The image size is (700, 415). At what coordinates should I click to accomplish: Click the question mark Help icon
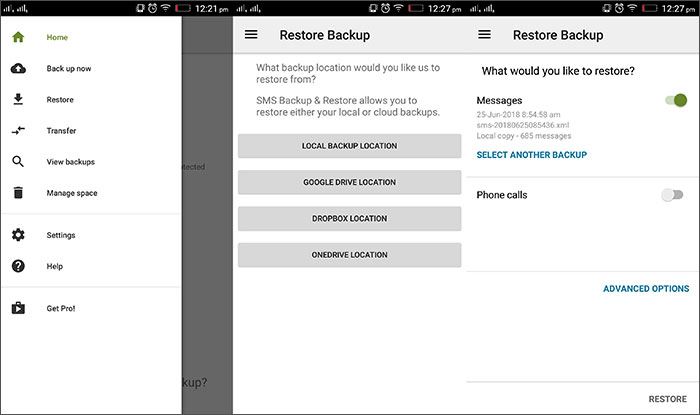point(18,266)
